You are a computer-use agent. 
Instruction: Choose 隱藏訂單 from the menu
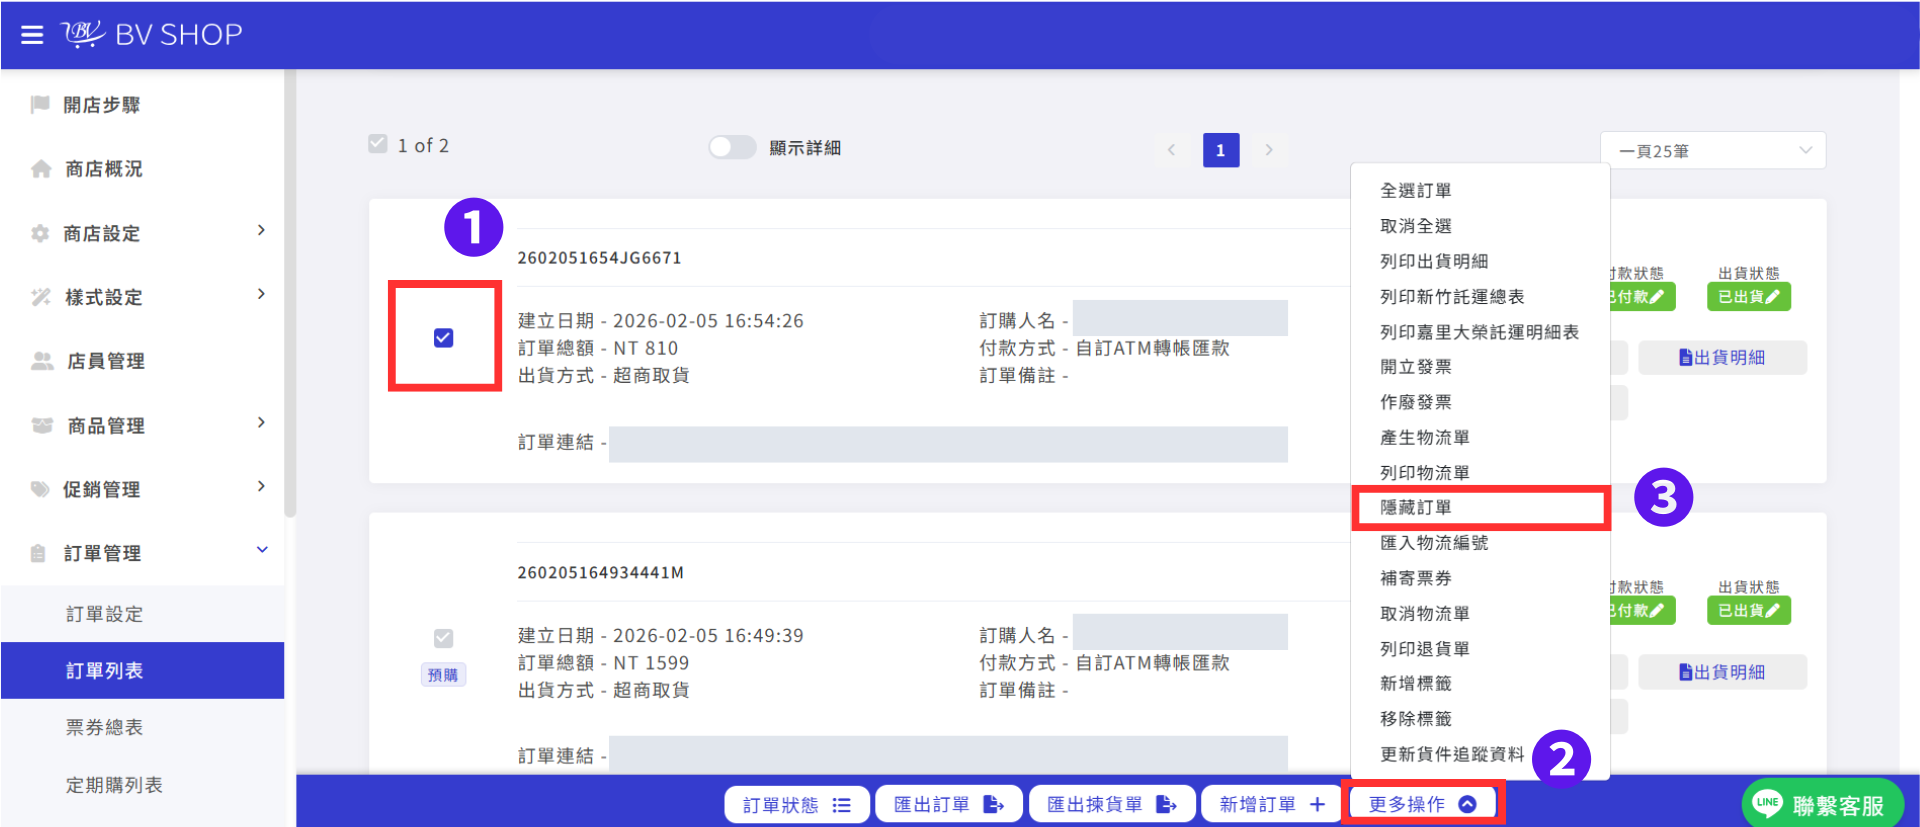pyautogui.click(x=1480, y=508)
